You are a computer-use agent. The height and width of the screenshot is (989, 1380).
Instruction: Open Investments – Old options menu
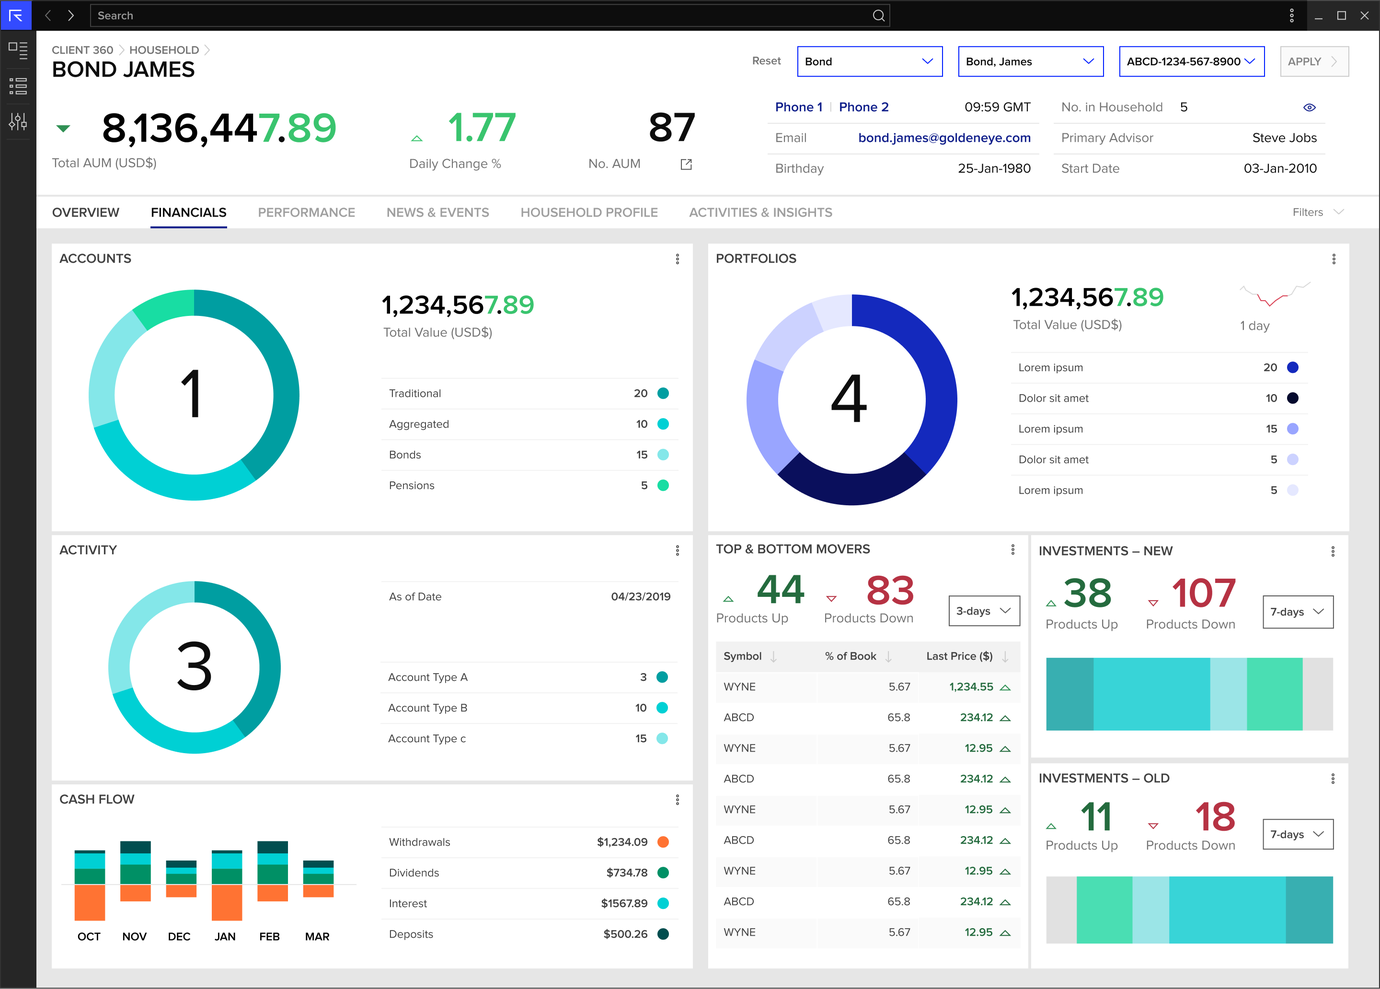[x=1333, y=778]
